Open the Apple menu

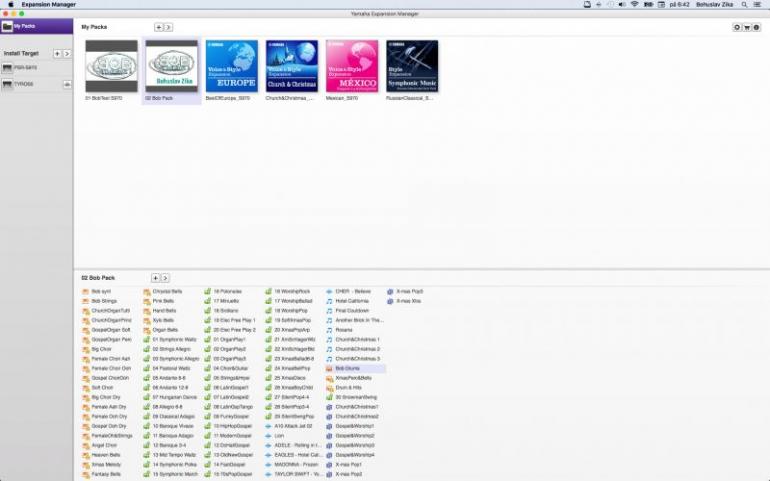(10, 4)
